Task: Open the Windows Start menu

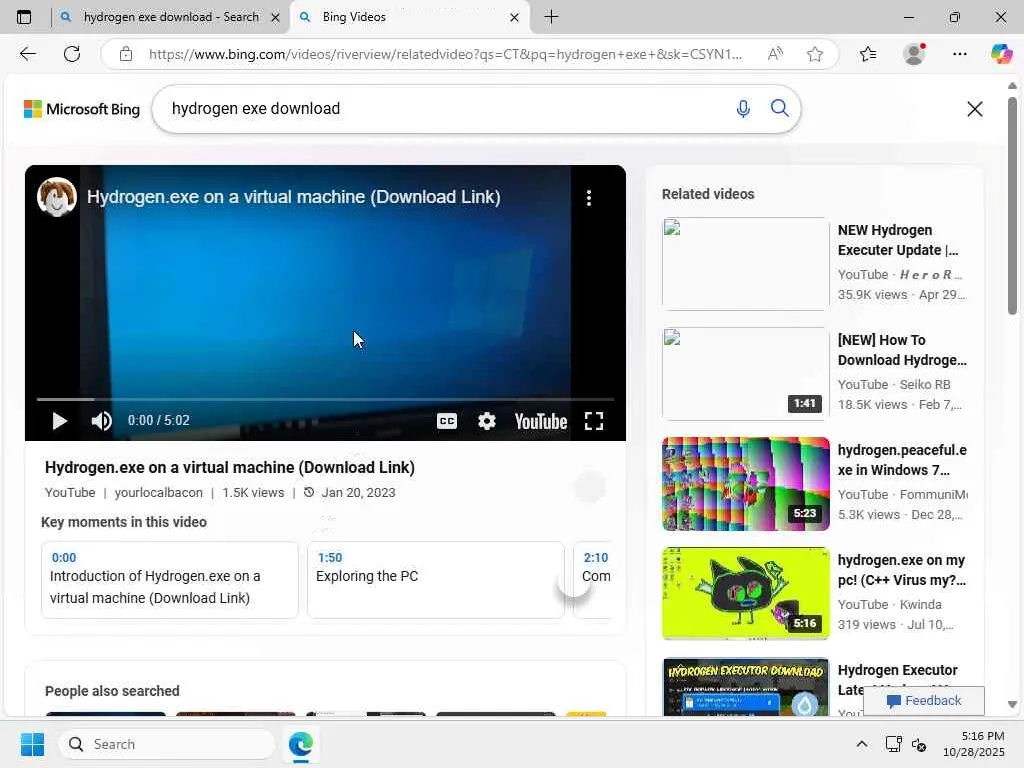Action: 32,744
